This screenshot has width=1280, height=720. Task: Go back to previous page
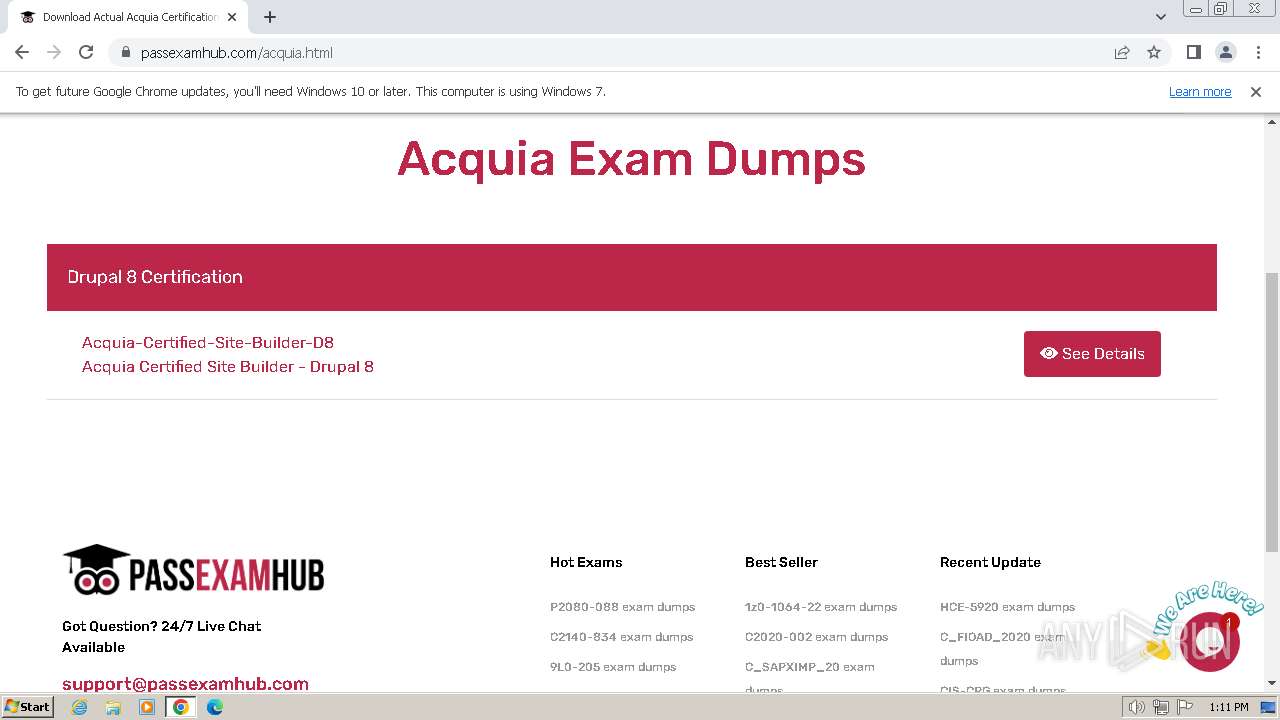click(x=22, y=52)
